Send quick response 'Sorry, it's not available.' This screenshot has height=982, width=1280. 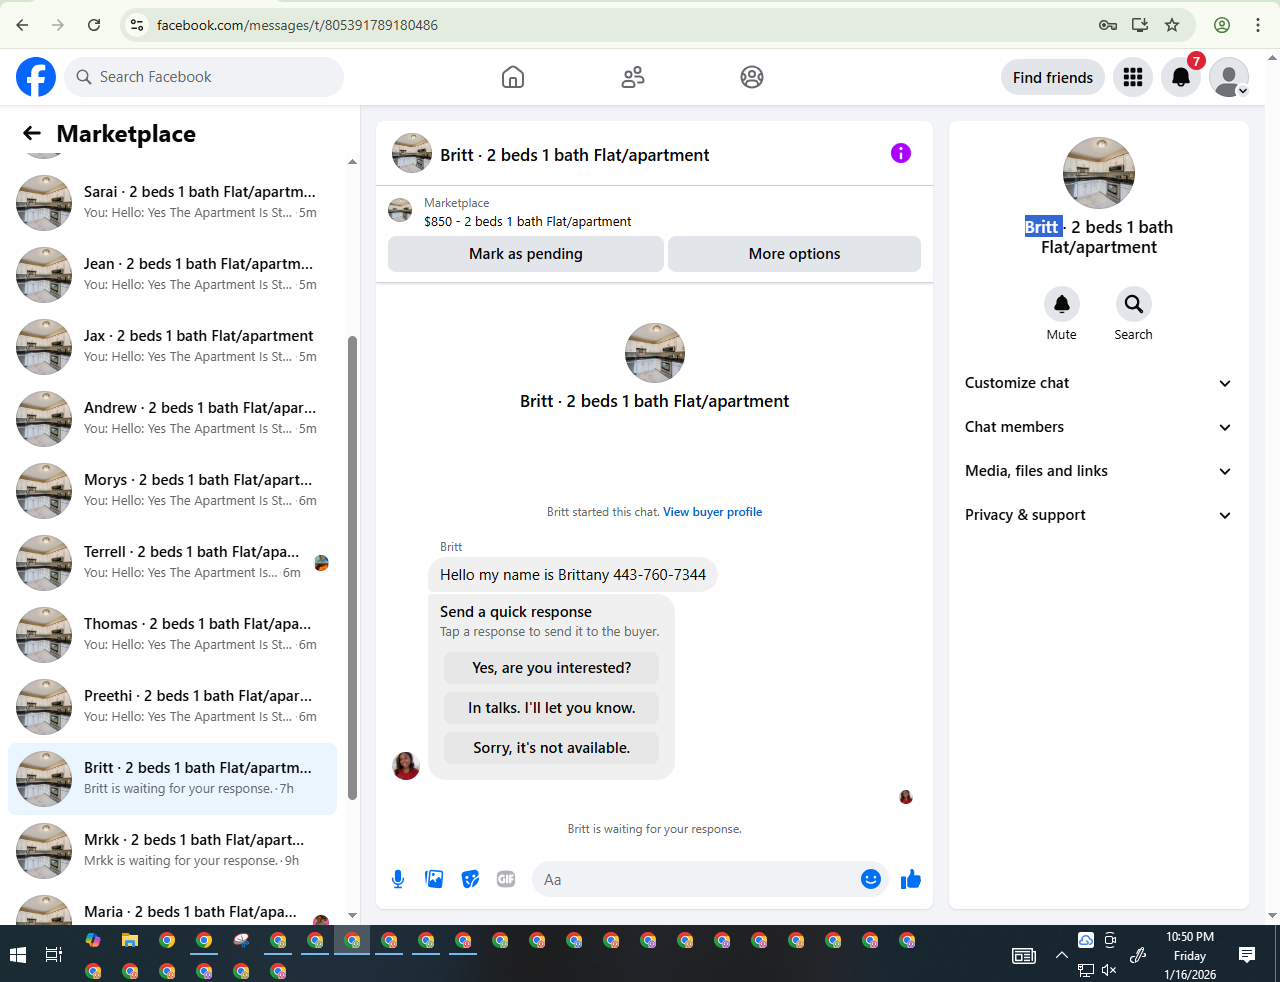point(552,748)
